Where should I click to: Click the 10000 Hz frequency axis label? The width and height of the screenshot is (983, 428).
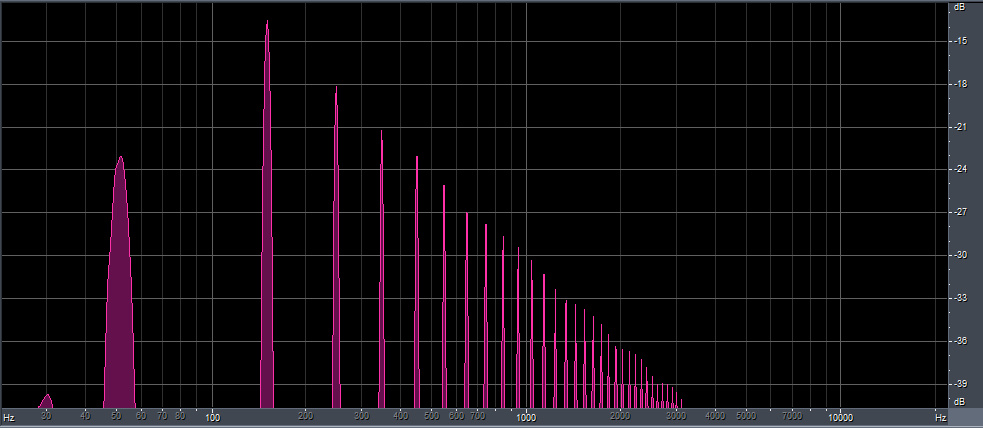tap(840, 416)
